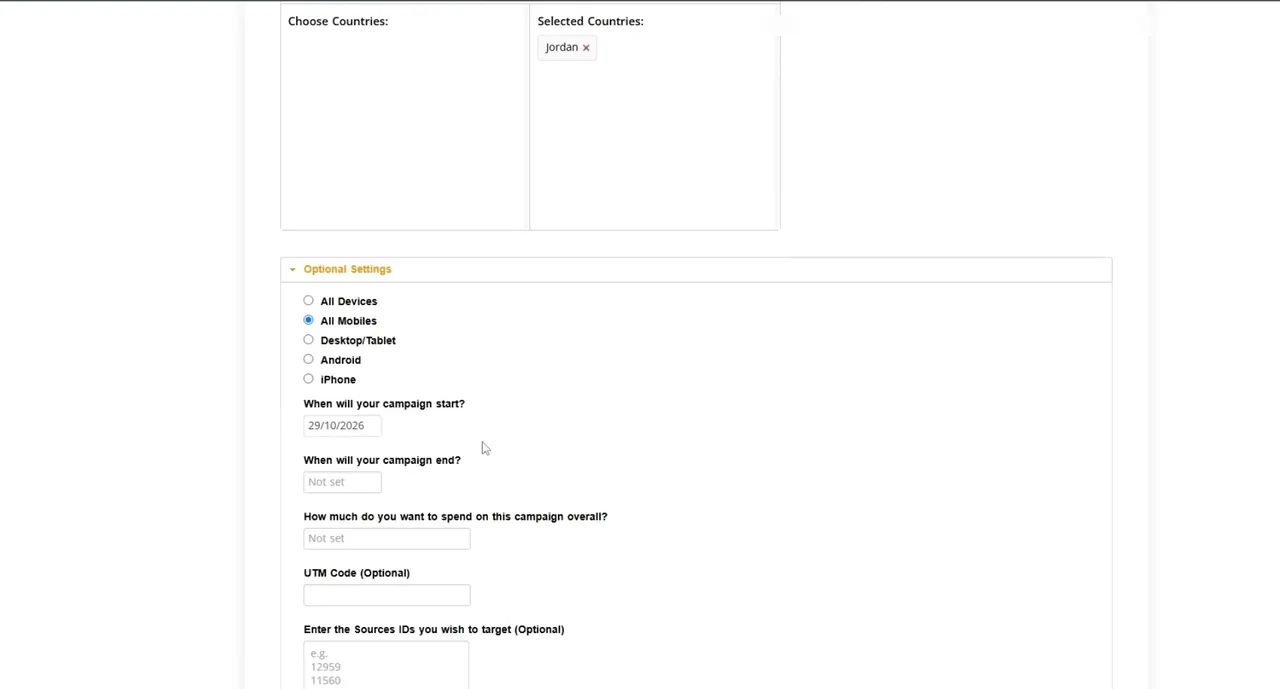Pick the Android device option
The height and width of the screenshot is (689, 1280).
pos(308,359)
